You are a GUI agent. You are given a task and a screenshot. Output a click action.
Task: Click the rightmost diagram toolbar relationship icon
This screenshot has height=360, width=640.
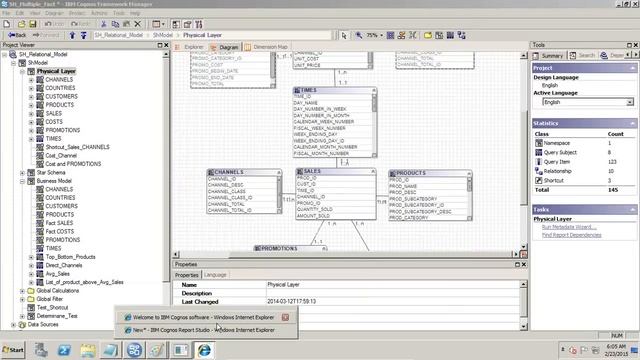tap(462, 36)
